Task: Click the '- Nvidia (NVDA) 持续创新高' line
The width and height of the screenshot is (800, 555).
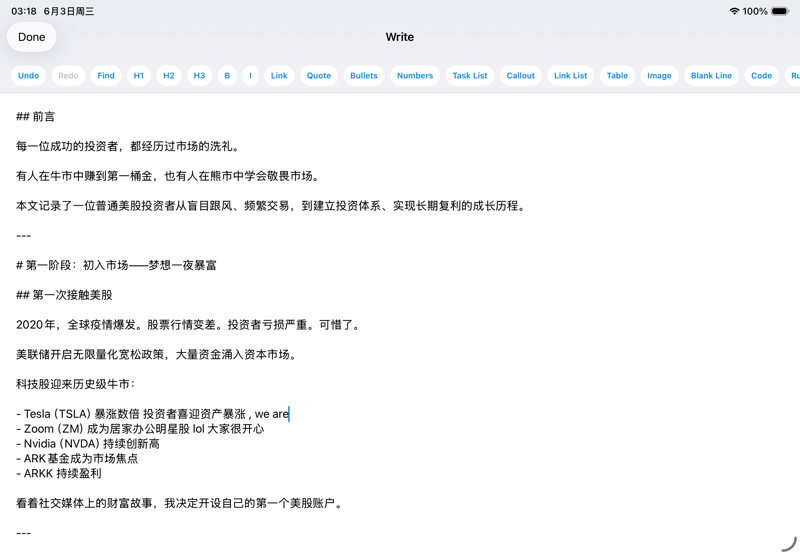Action: coord(88,443)
